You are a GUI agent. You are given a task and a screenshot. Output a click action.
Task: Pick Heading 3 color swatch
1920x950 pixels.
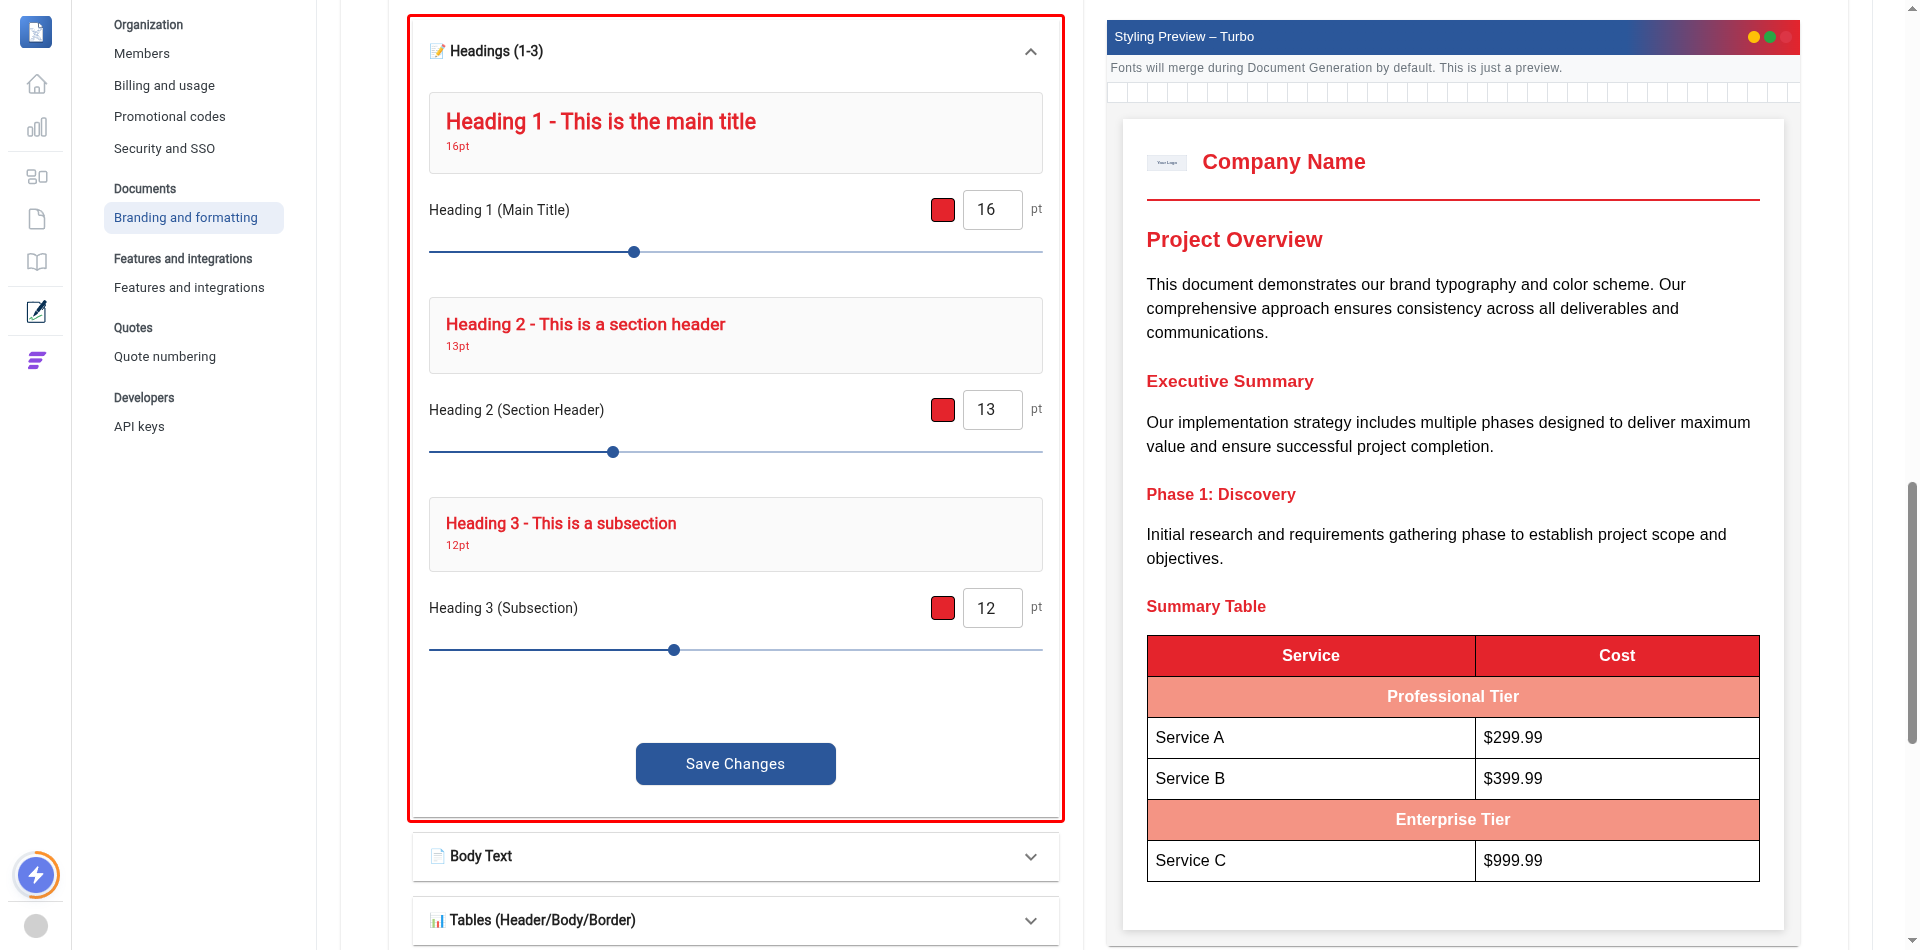pyautogui.click(x=942, y=608)
